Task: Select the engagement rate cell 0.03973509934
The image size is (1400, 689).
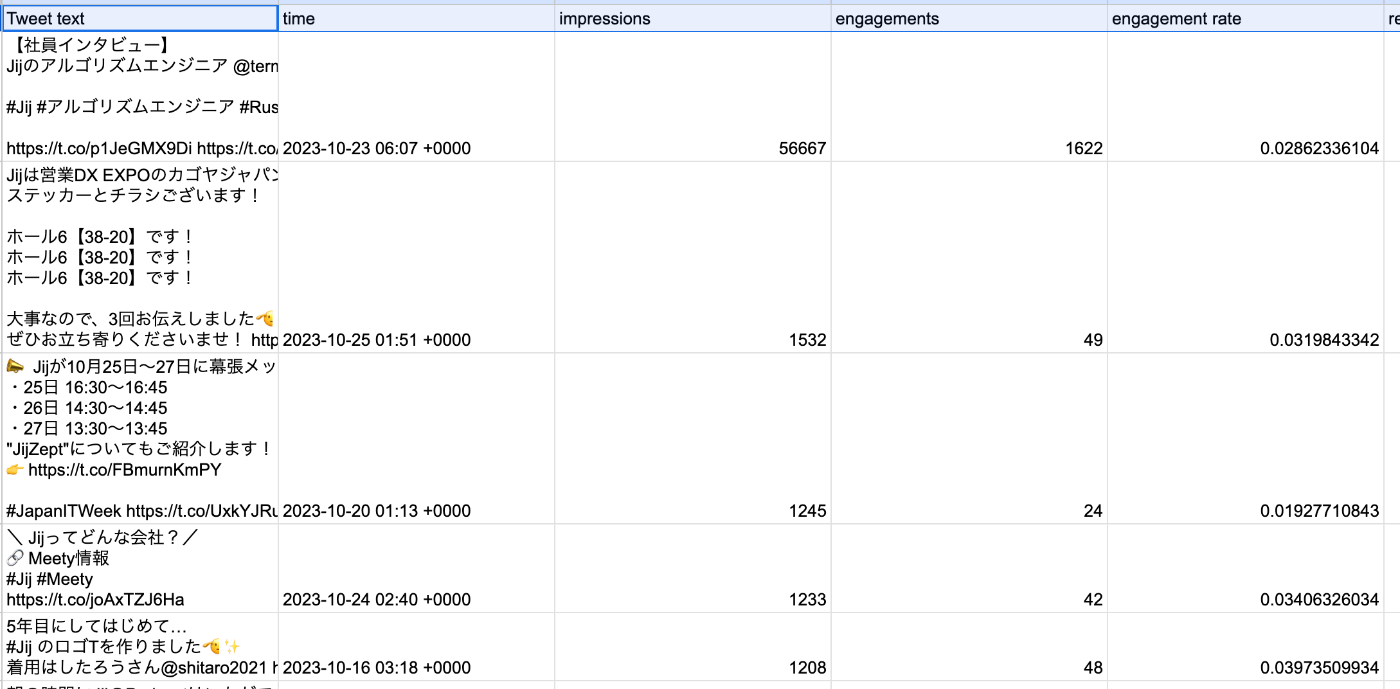Action: point(1245,647)
